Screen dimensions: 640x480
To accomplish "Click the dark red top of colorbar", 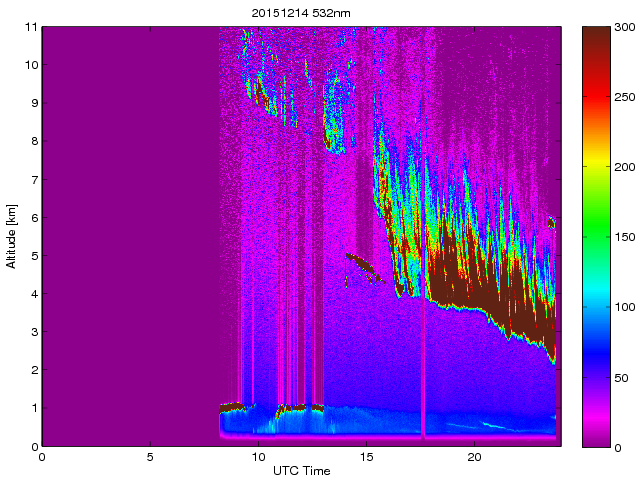I will click(596, 37).
